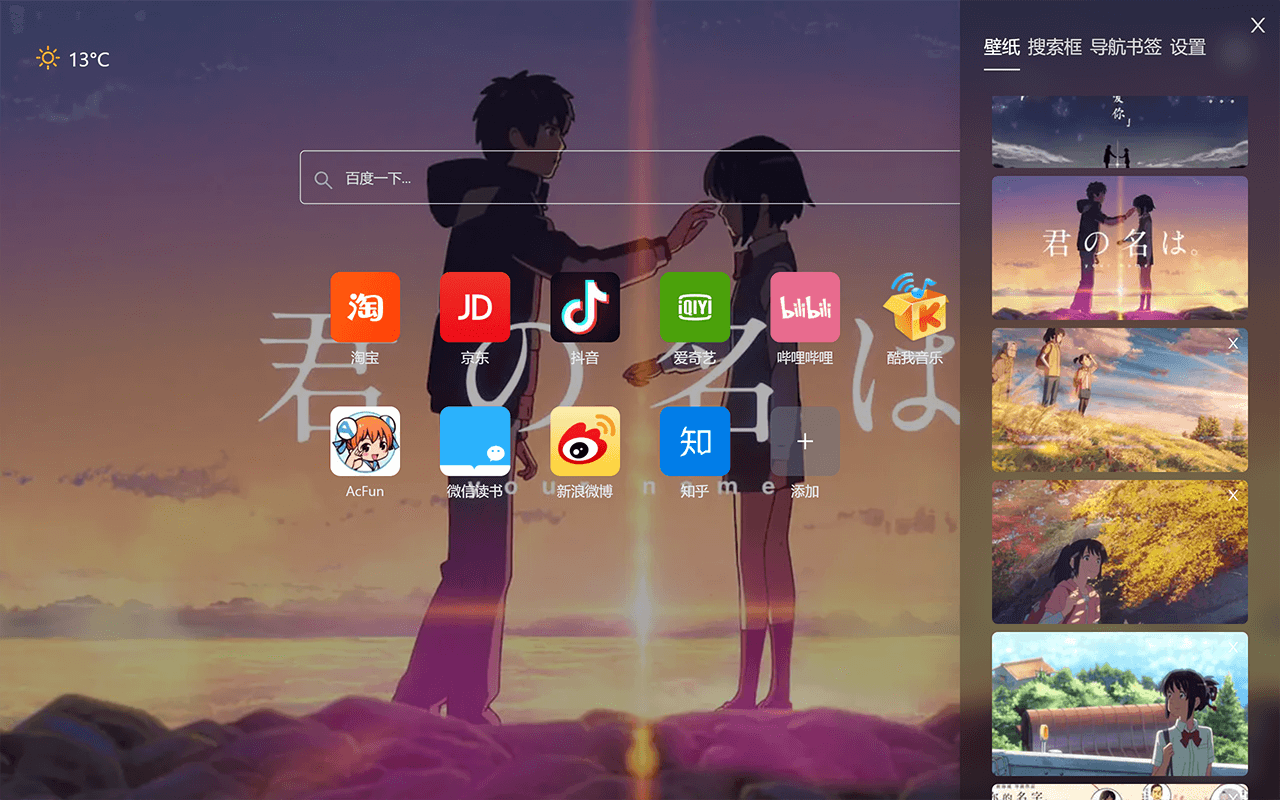Select the 君の名は title wallpaper thumbnail
The height and width of the screenshot is (800, 1280).
1120,248
